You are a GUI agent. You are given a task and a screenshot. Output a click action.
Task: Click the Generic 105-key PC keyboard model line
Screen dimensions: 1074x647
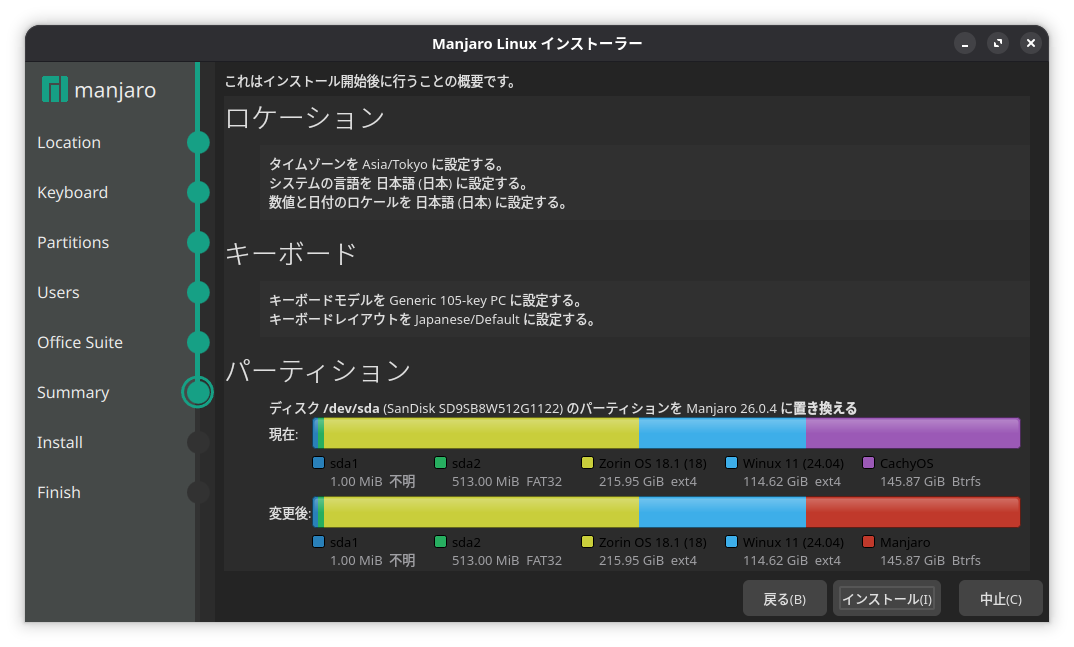coord(426,300)
